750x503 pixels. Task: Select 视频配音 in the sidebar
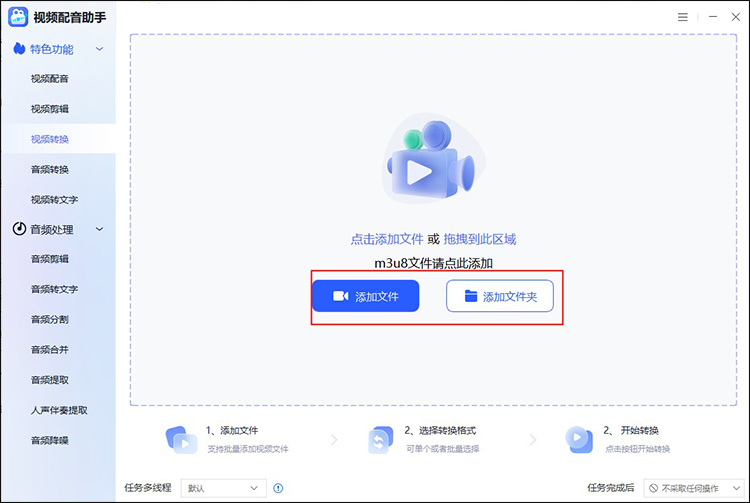click(50, 78)
